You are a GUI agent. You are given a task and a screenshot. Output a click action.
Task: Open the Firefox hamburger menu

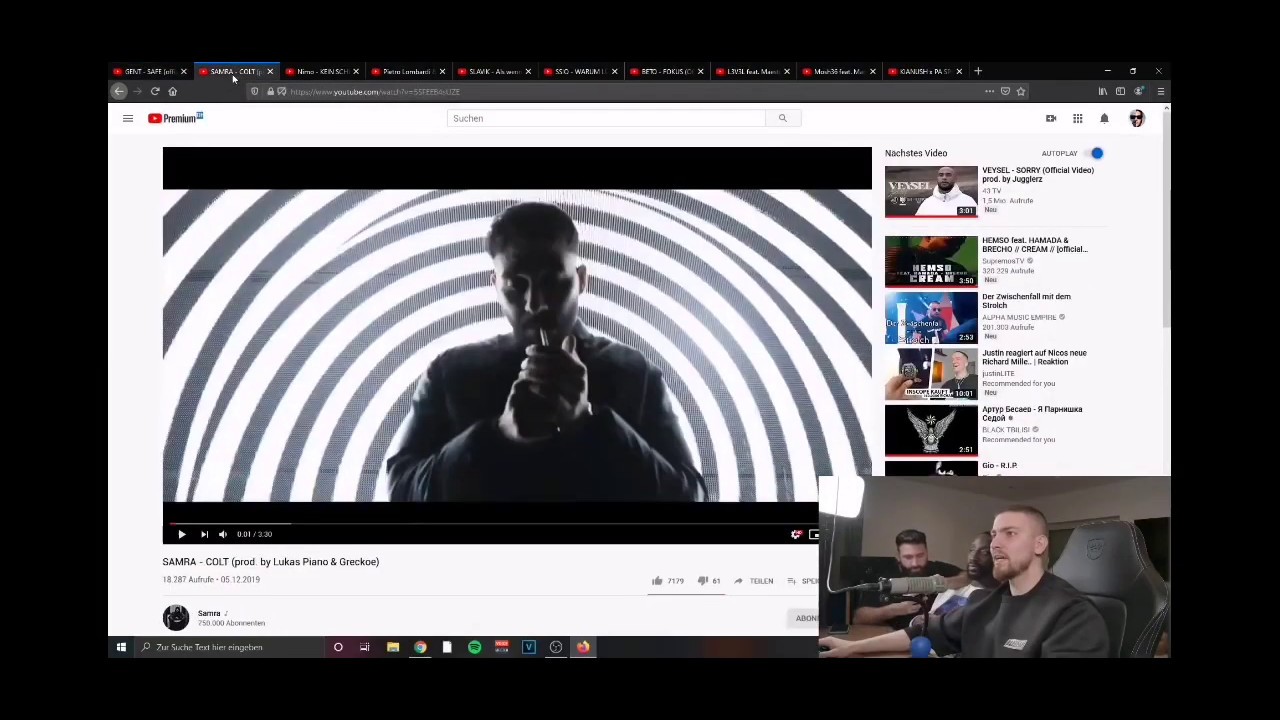pos(1160,91)
